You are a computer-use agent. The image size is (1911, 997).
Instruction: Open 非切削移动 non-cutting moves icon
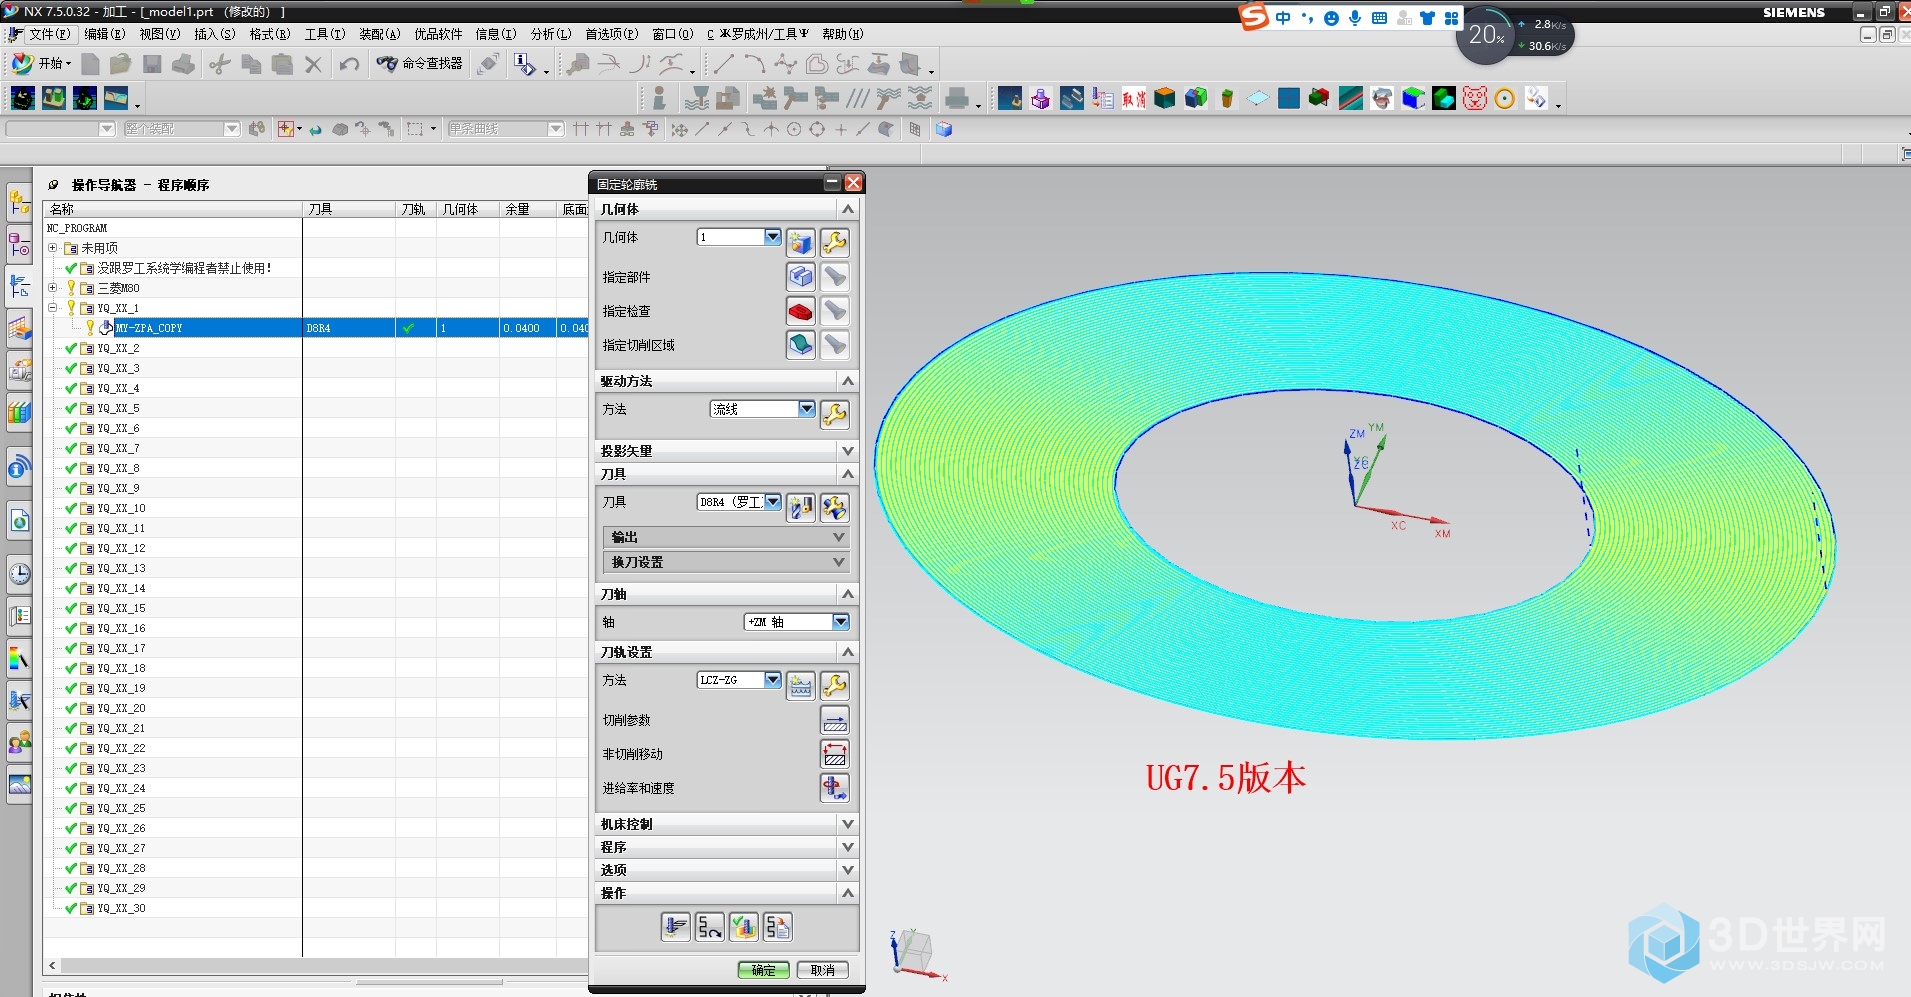click(835, 754)
